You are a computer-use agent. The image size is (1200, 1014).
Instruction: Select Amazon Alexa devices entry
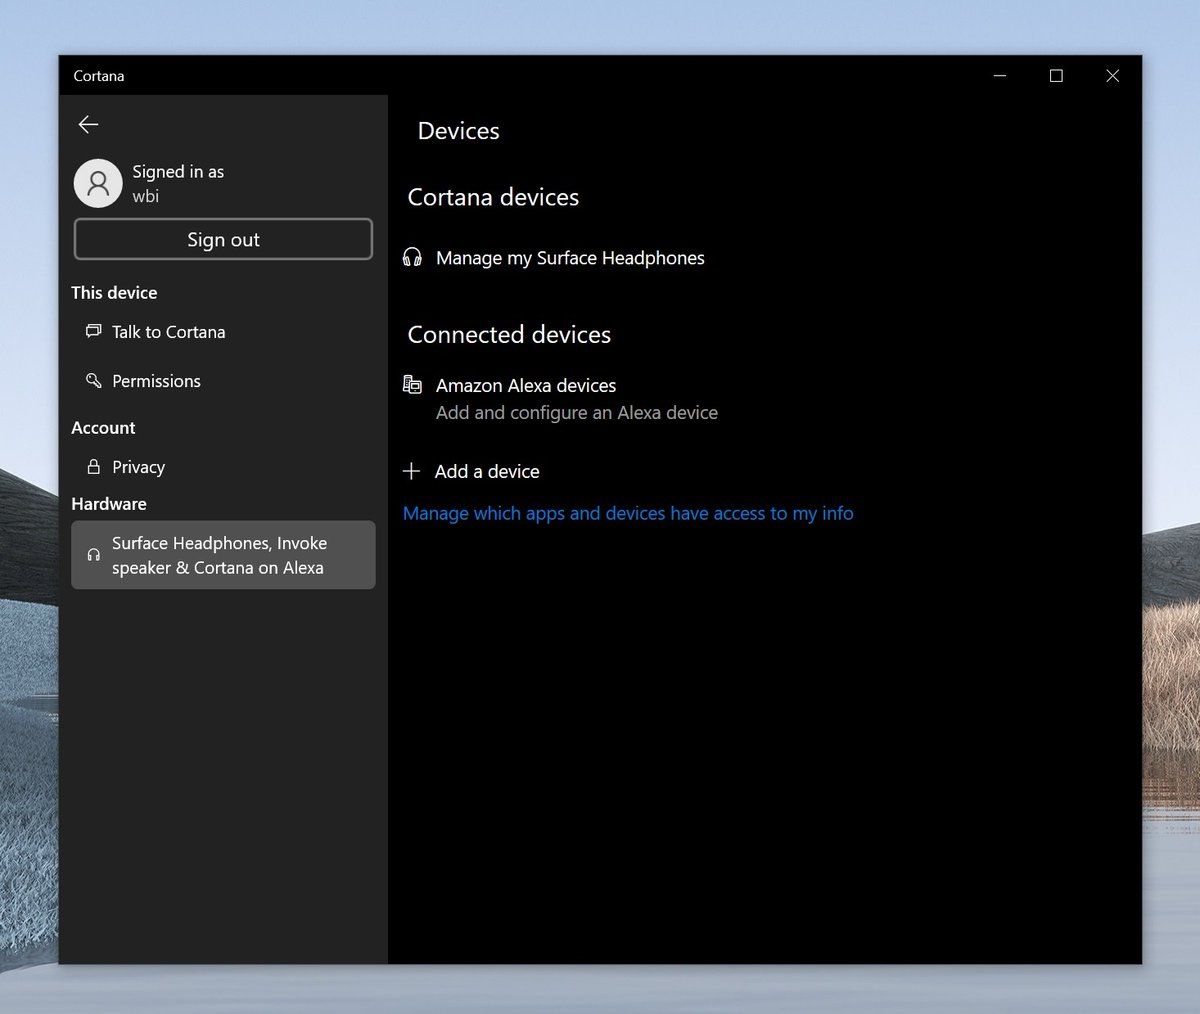tap(526, 386)
